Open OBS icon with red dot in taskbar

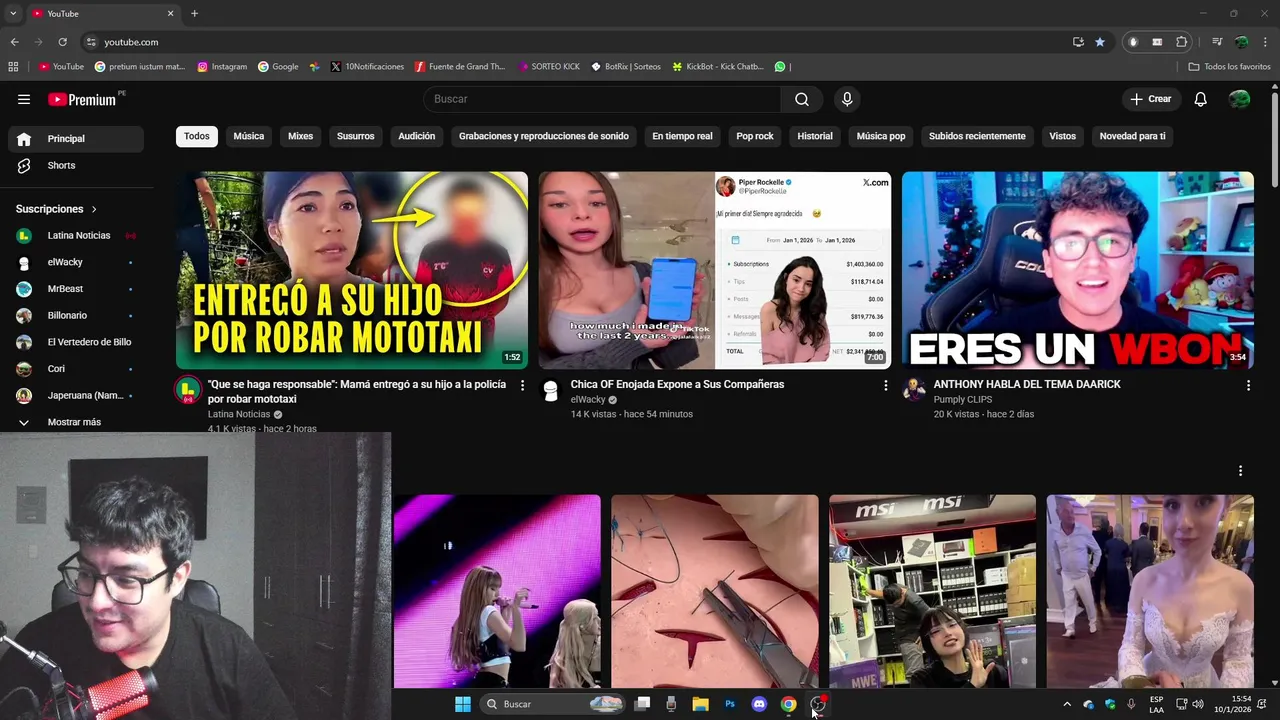818,704
